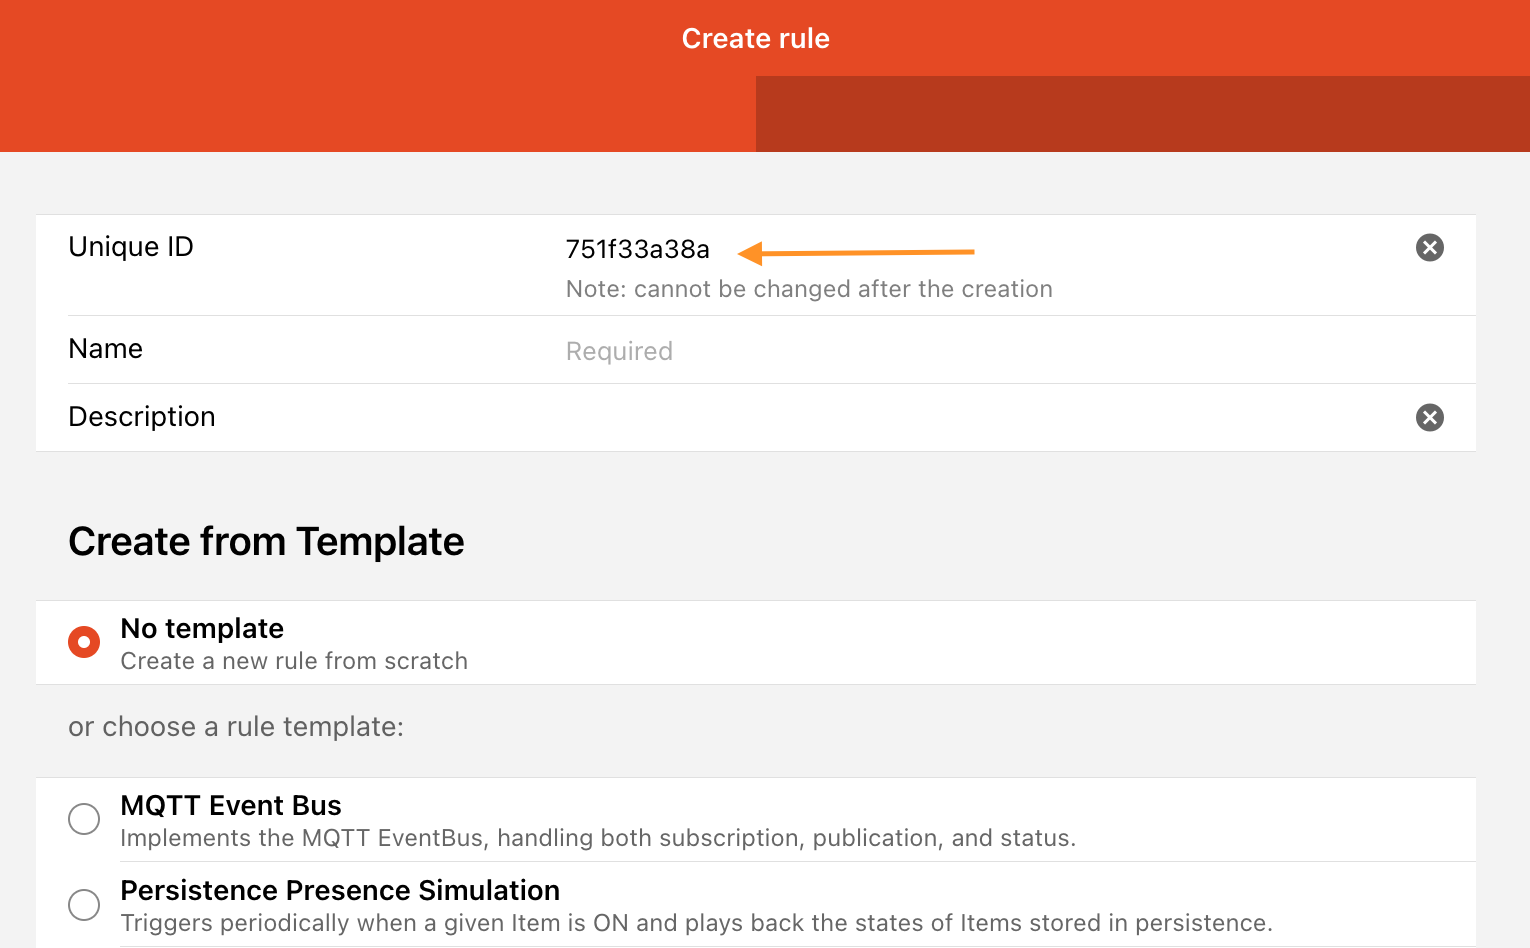
Task: Click the Description label text
Action: [142, 417]
